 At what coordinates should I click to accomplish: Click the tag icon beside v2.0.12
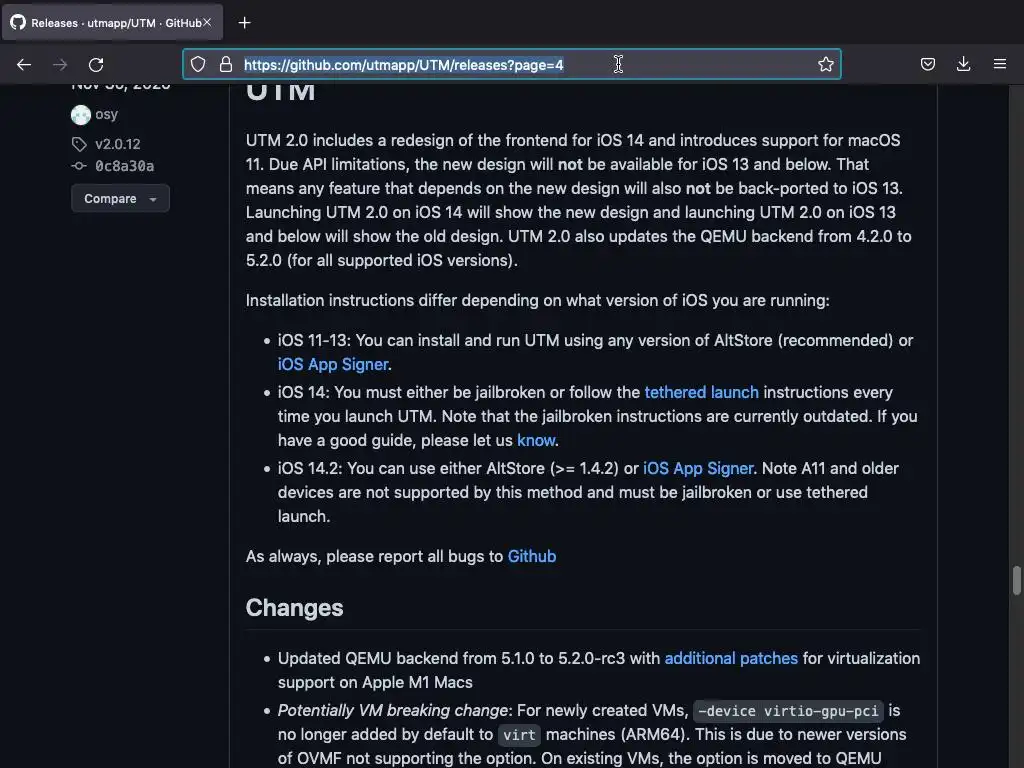(x=79, y=144)
